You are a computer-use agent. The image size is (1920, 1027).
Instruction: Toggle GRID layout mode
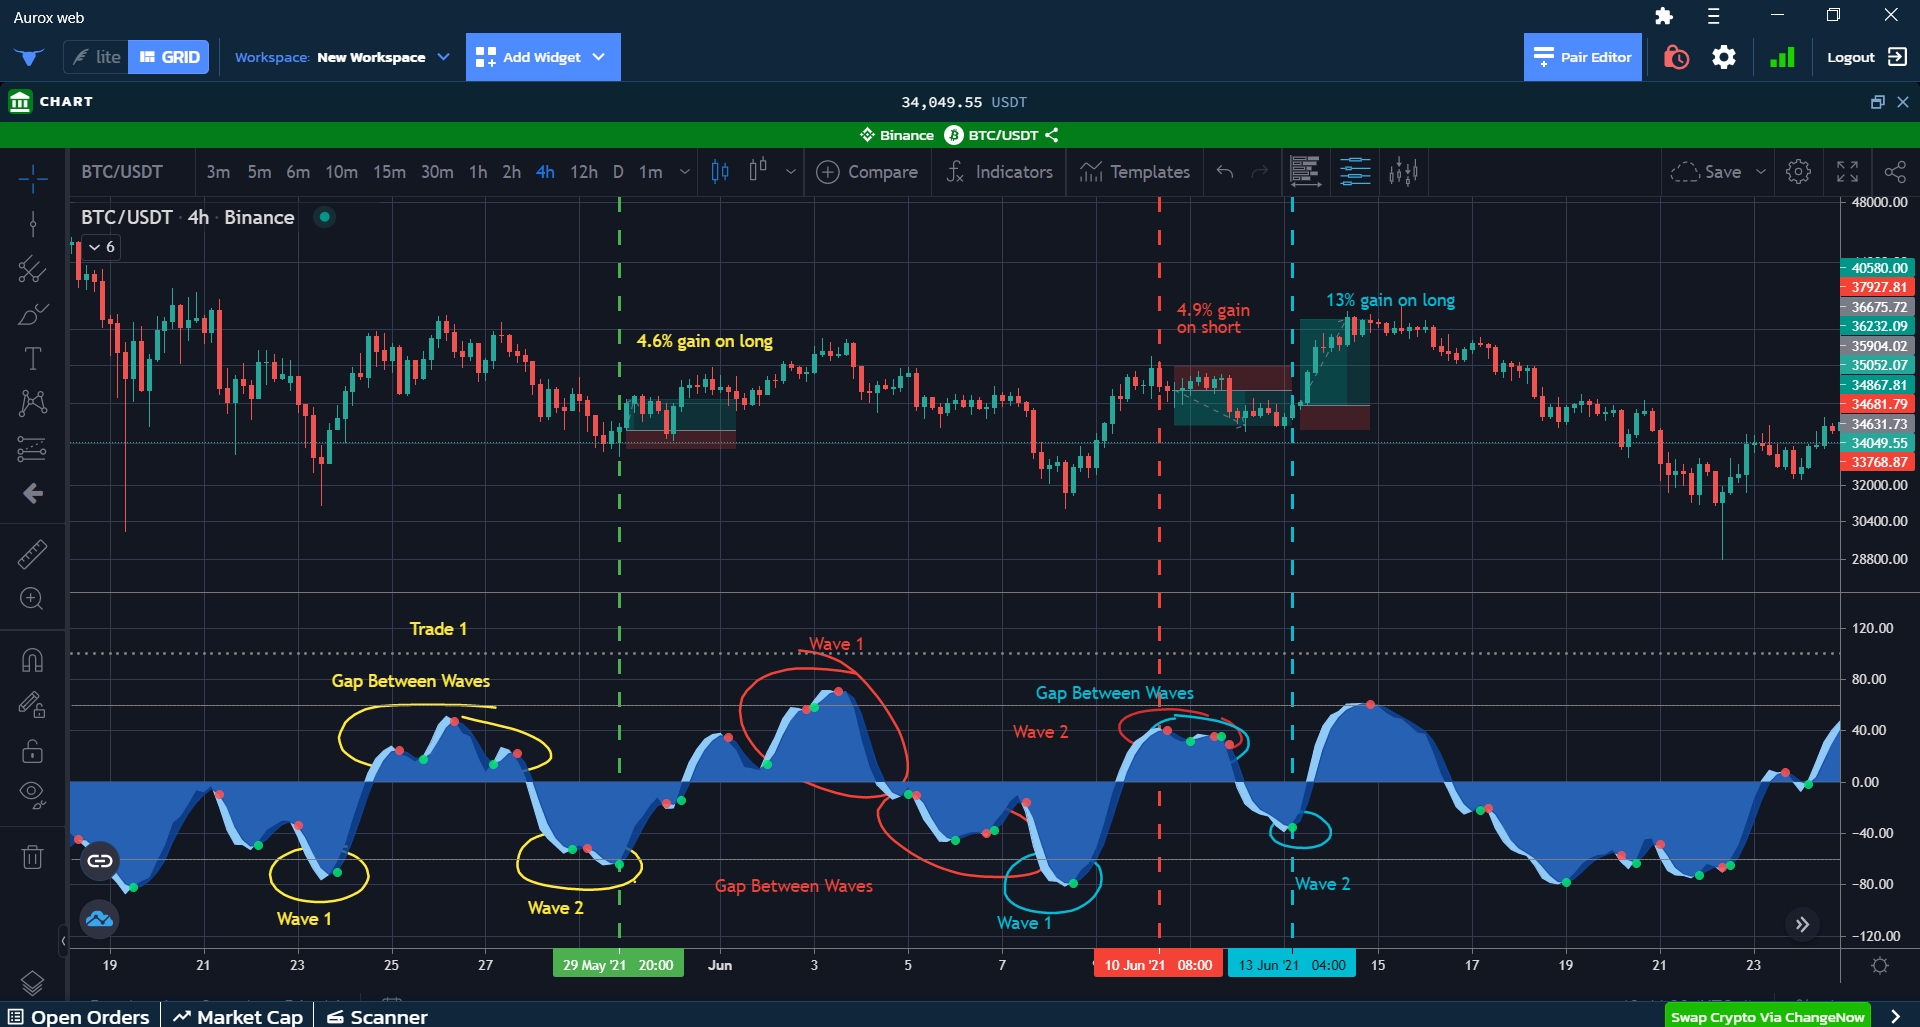(x=169, y=57)
